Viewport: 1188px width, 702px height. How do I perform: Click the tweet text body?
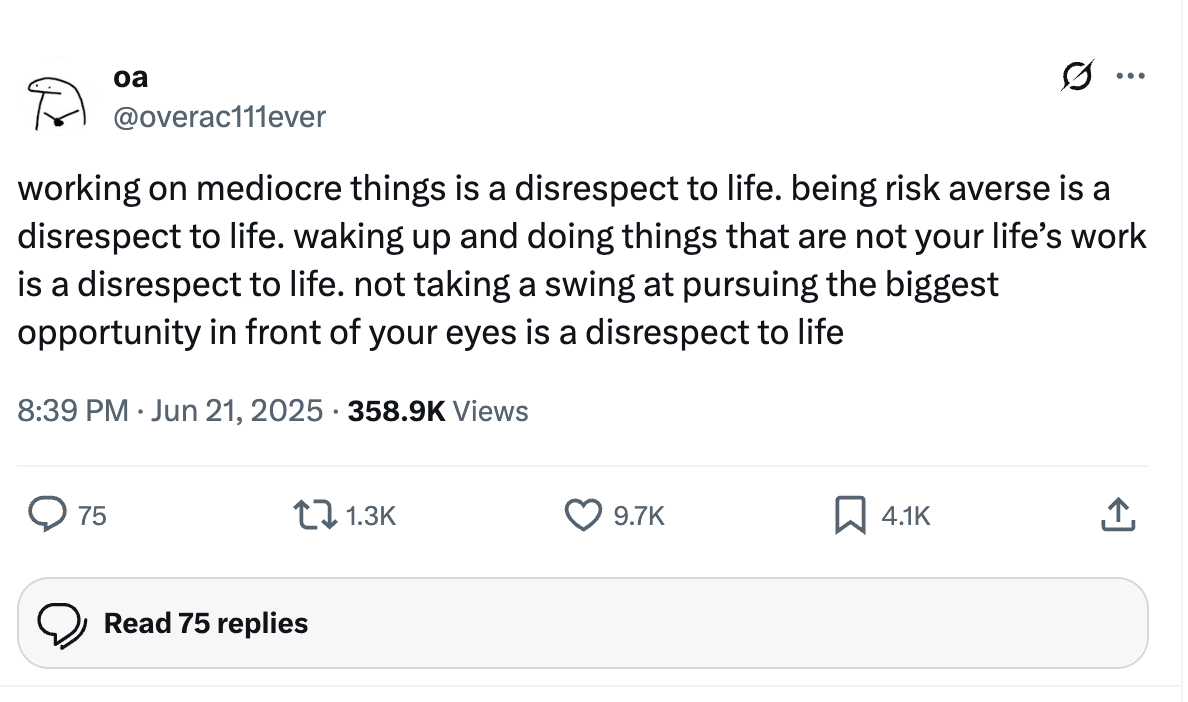click(x=580, y=260)
